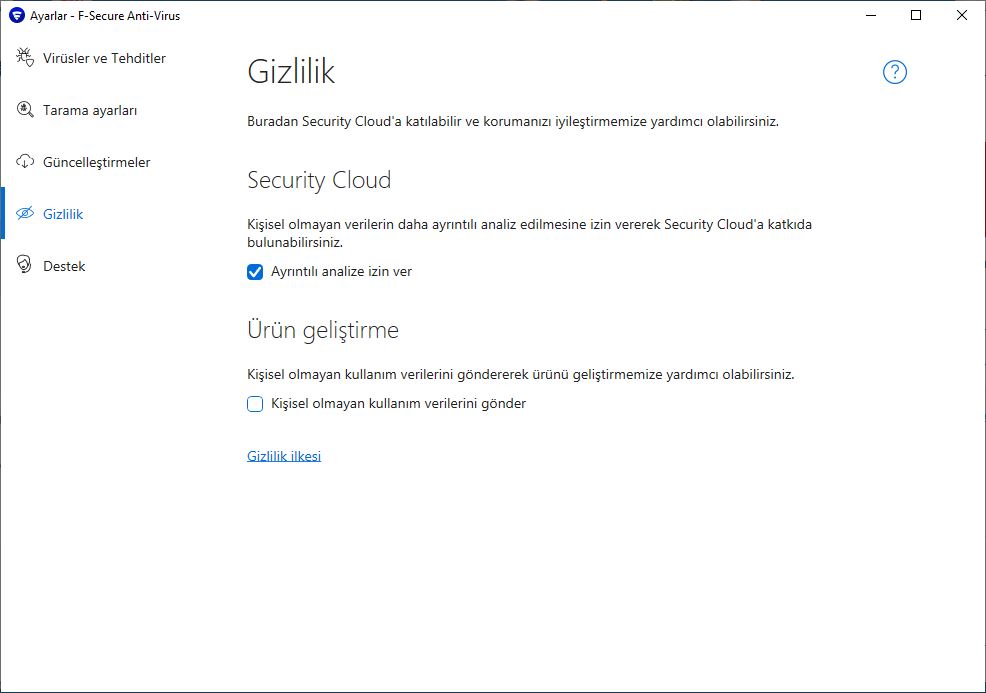986x693 pixels.
Task: Maximize the Ayarlar window
Action: click(x=916, y=15)
